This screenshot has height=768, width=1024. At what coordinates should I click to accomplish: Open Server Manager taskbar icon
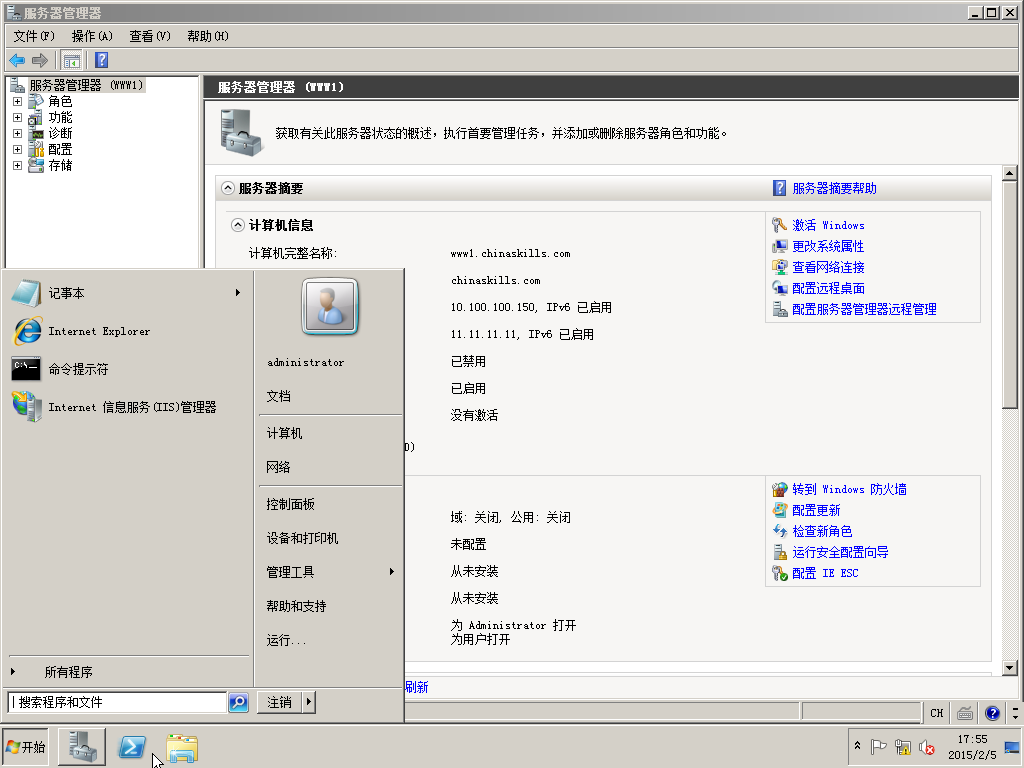pos(82,747)
